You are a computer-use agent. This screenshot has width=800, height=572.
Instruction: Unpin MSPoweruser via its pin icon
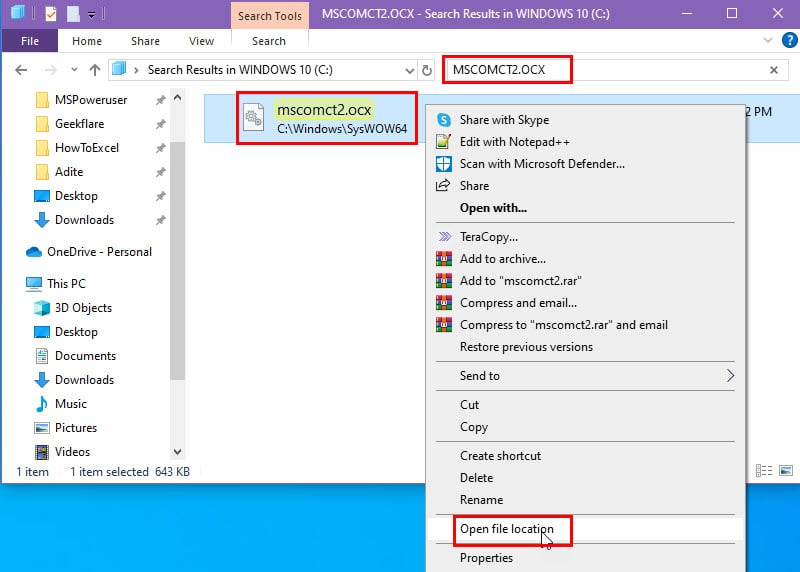pyautogui.click(x=161, y=100)
